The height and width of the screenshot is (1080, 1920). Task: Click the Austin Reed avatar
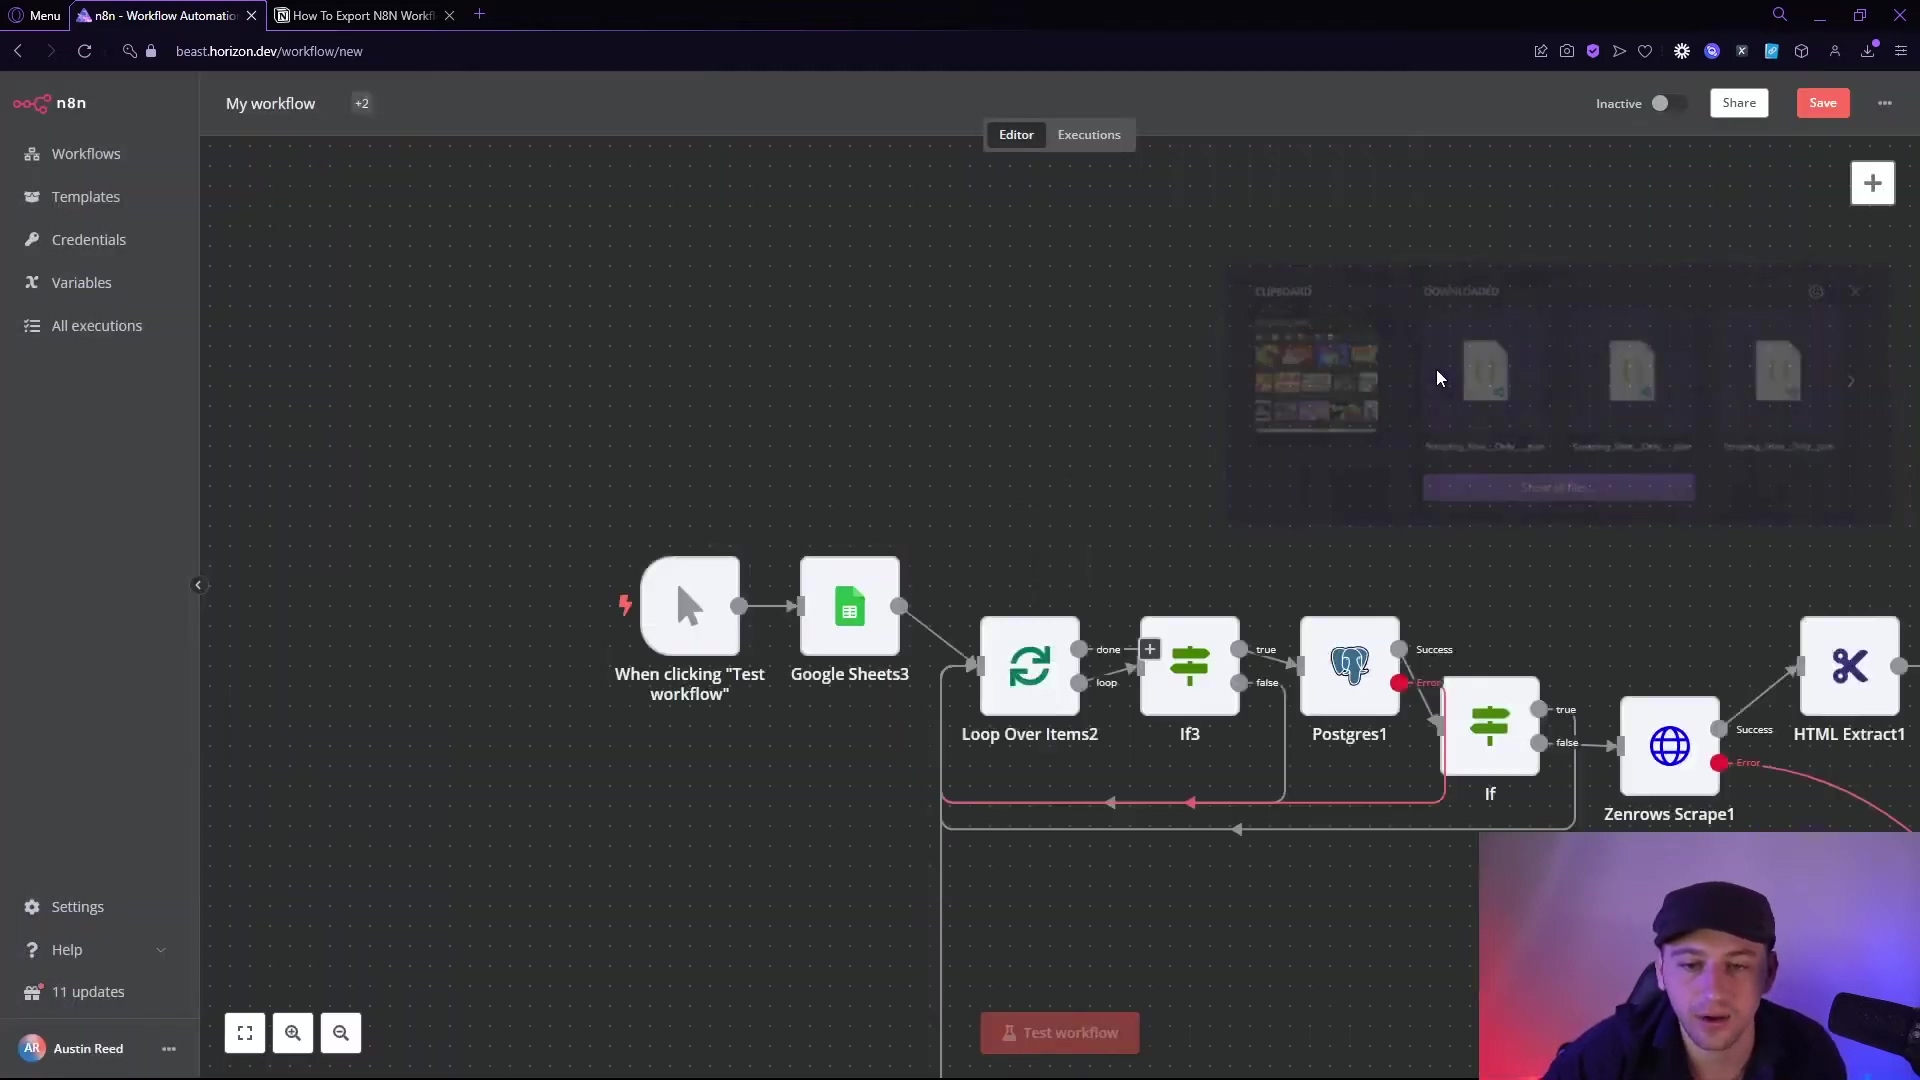point(32,1048)
